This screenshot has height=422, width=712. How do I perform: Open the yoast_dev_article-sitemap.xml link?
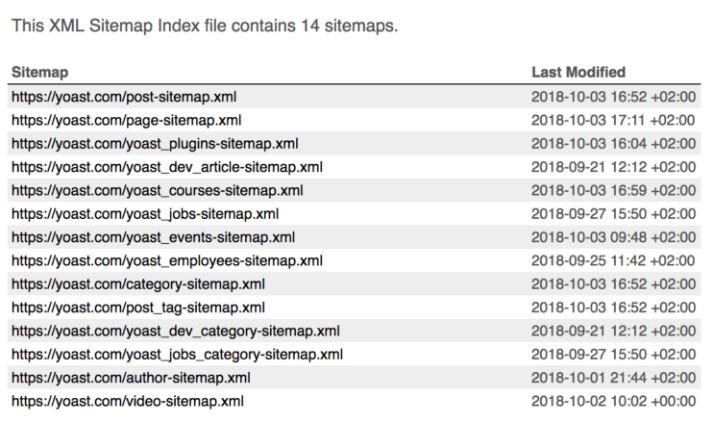click(x=167, y=167)
